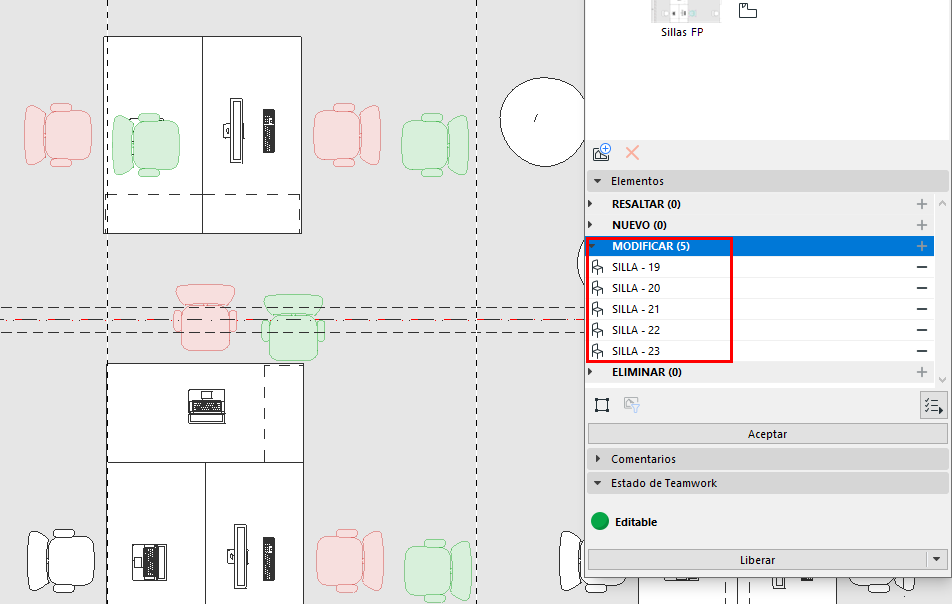Click chair icon beside SILLA - 21
952x604 pixels.
597,309
